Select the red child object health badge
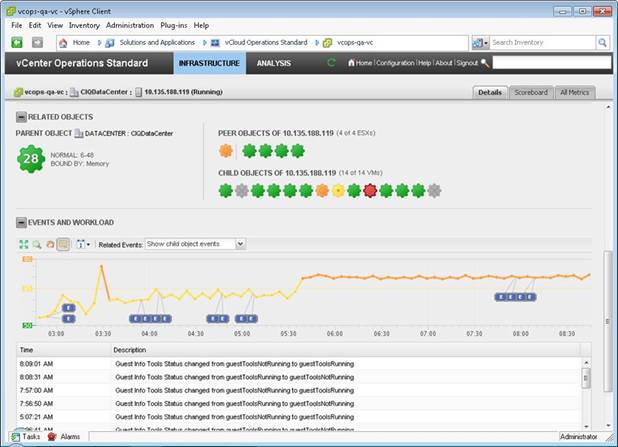Viewport: 618px width, 447px height. pyautogui.click(x=370, y=191)
